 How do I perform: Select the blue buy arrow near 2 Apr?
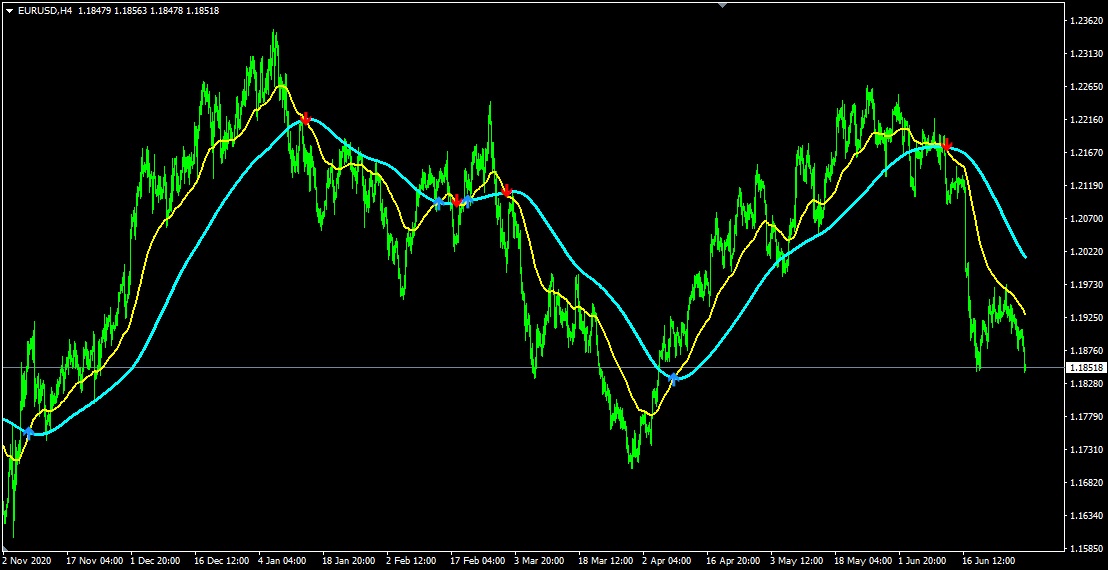(x=674, y=379)
